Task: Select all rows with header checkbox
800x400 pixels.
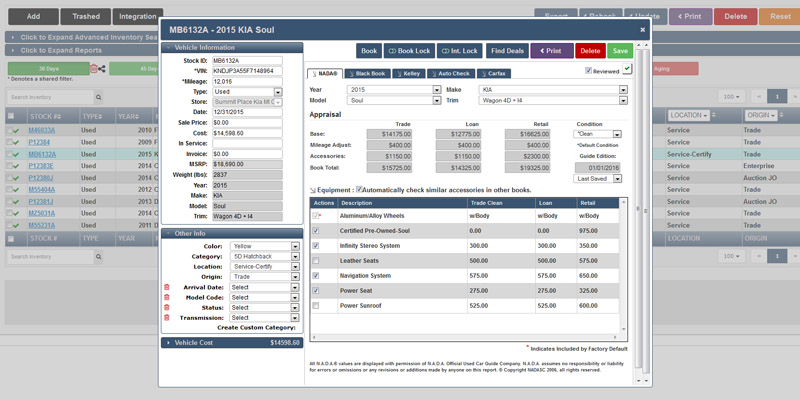Action: (11, 116)
